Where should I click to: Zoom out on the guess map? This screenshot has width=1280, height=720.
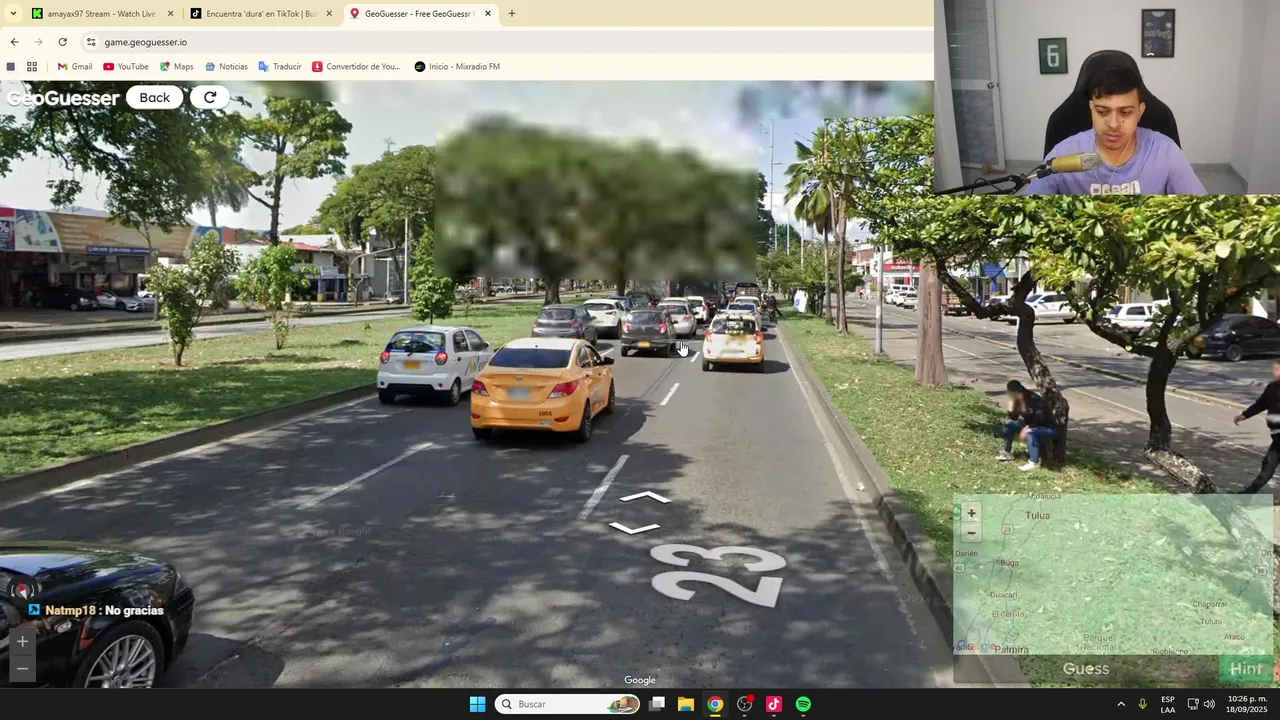tap(971, 533)
